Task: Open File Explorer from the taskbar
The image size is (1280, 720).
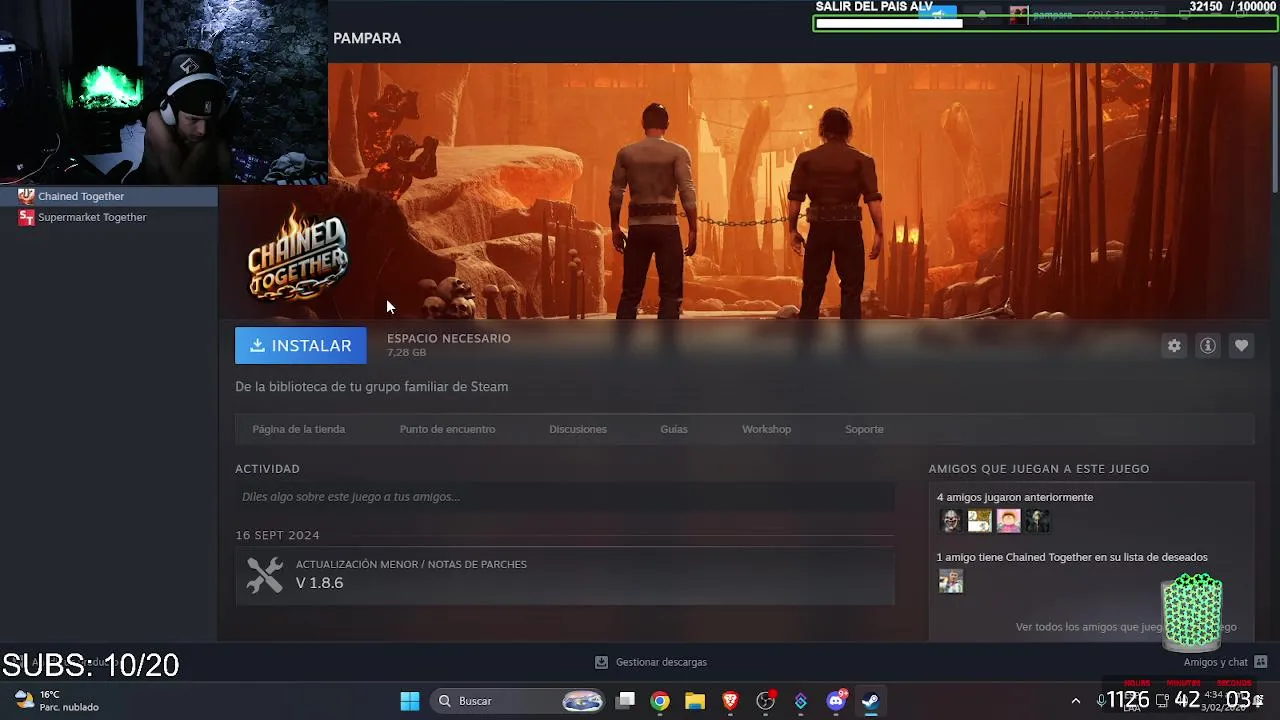Action: 695,701
